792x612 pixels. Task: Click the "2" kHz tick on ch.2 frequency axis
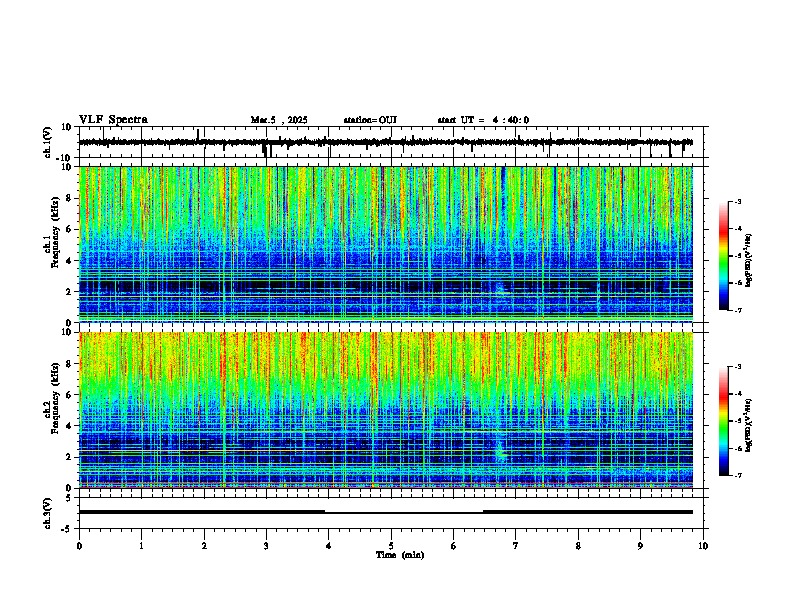[x=70, y=457]
